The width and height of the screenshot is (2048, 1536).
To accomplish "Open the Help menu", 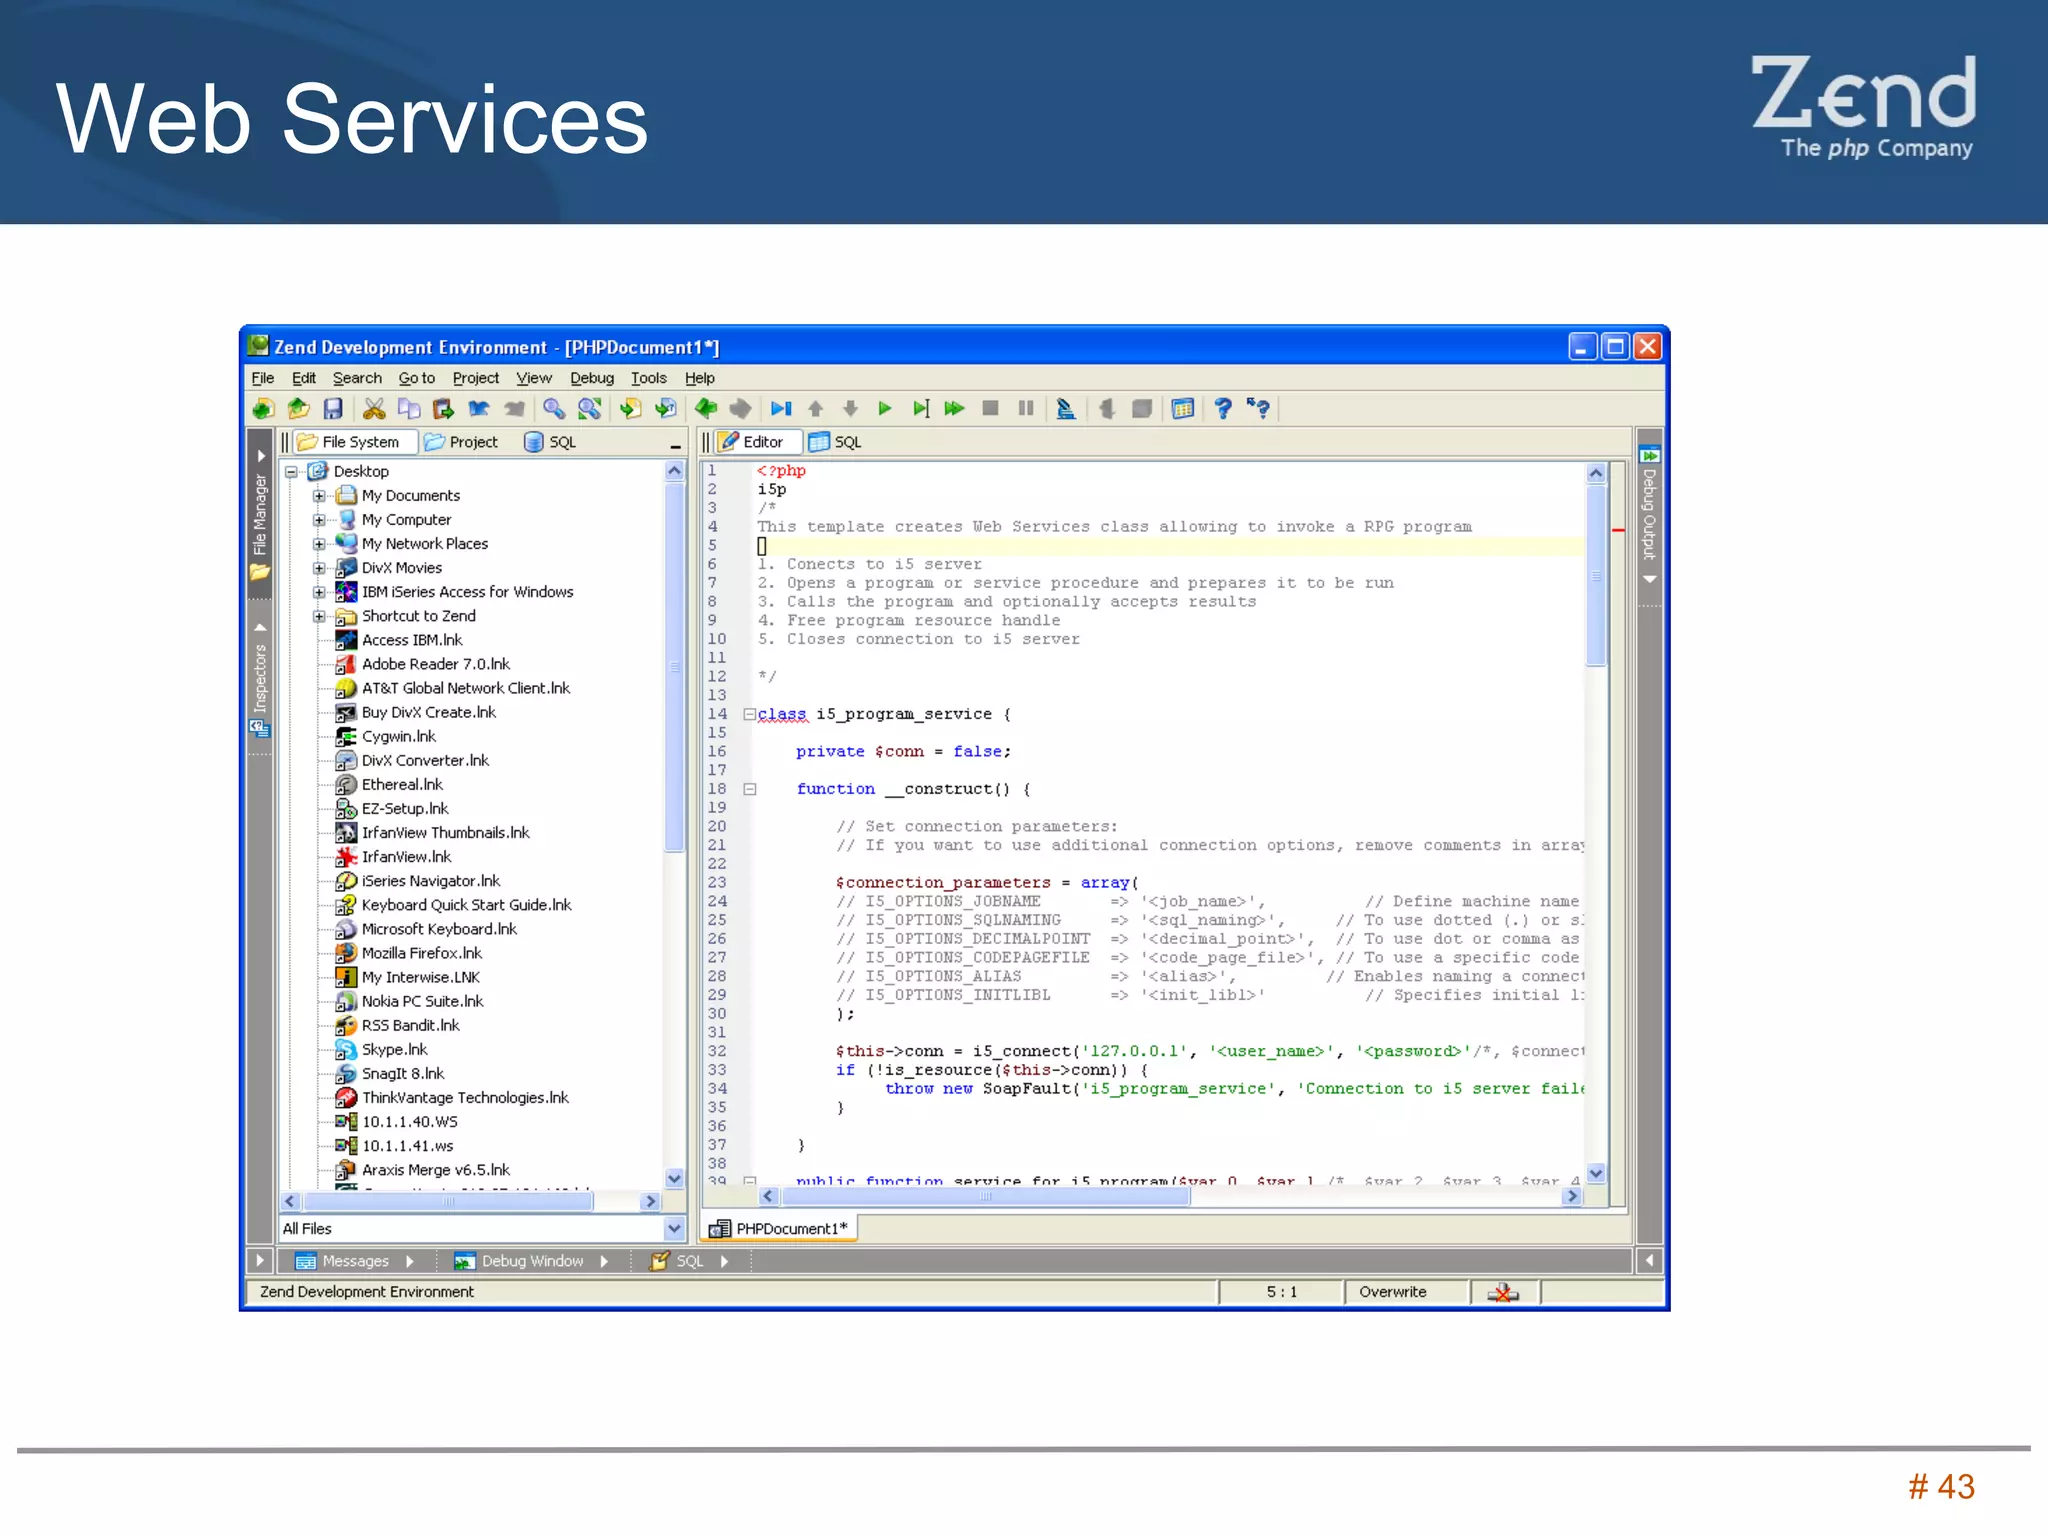I will click(x=699, y=378).
